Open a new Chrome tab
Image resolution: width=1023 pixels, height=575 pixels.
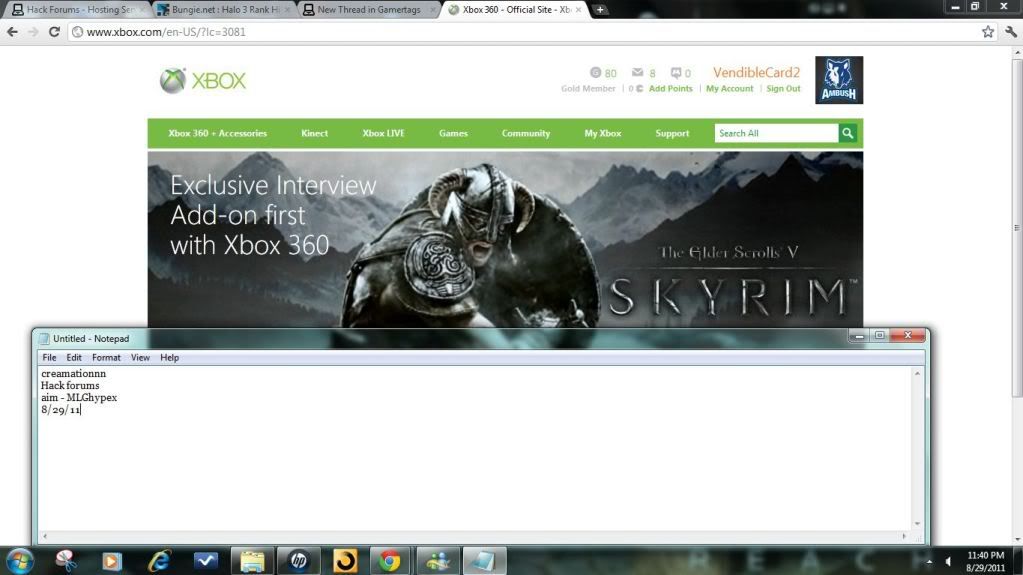point(600,10)
